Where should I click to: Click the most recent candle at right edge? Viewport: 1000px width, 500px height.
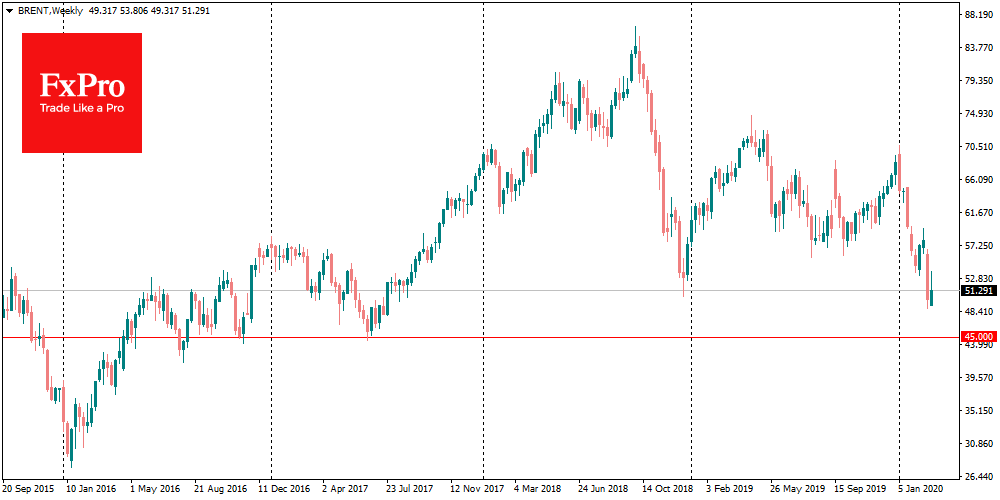coord(931,297)
